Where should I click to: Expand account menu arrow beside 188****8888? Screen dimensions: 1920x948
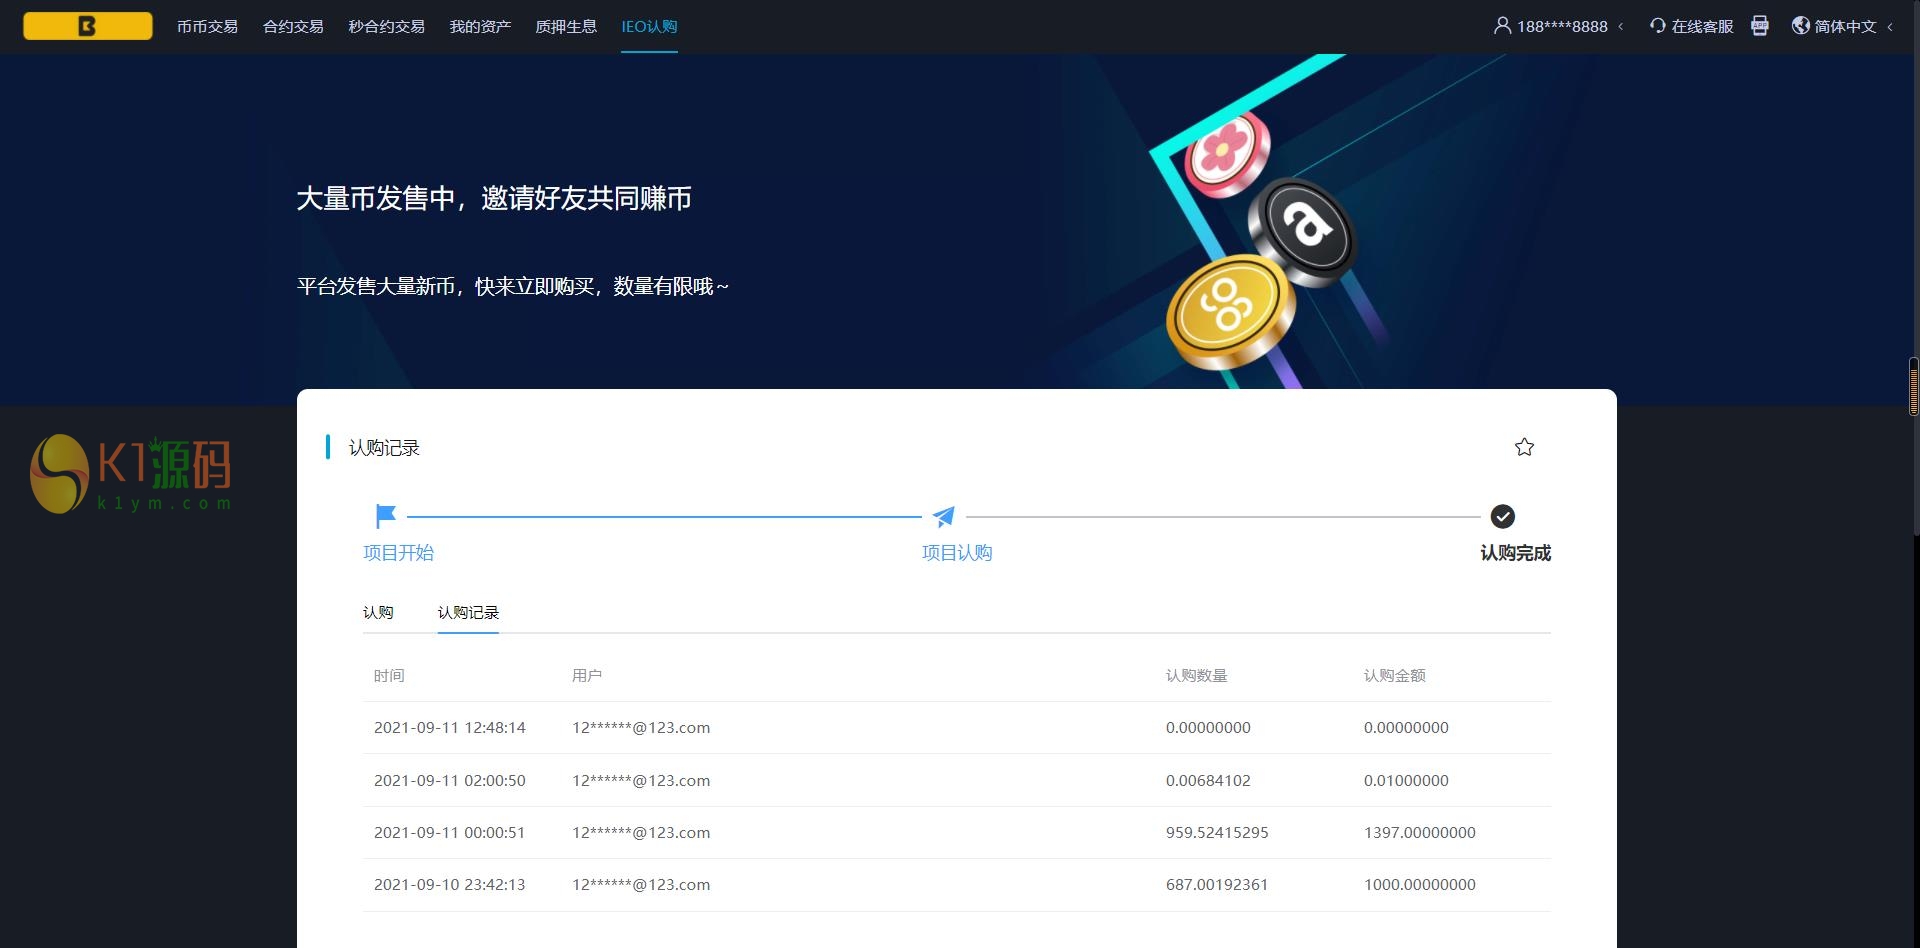click(x=1621, y=27)
